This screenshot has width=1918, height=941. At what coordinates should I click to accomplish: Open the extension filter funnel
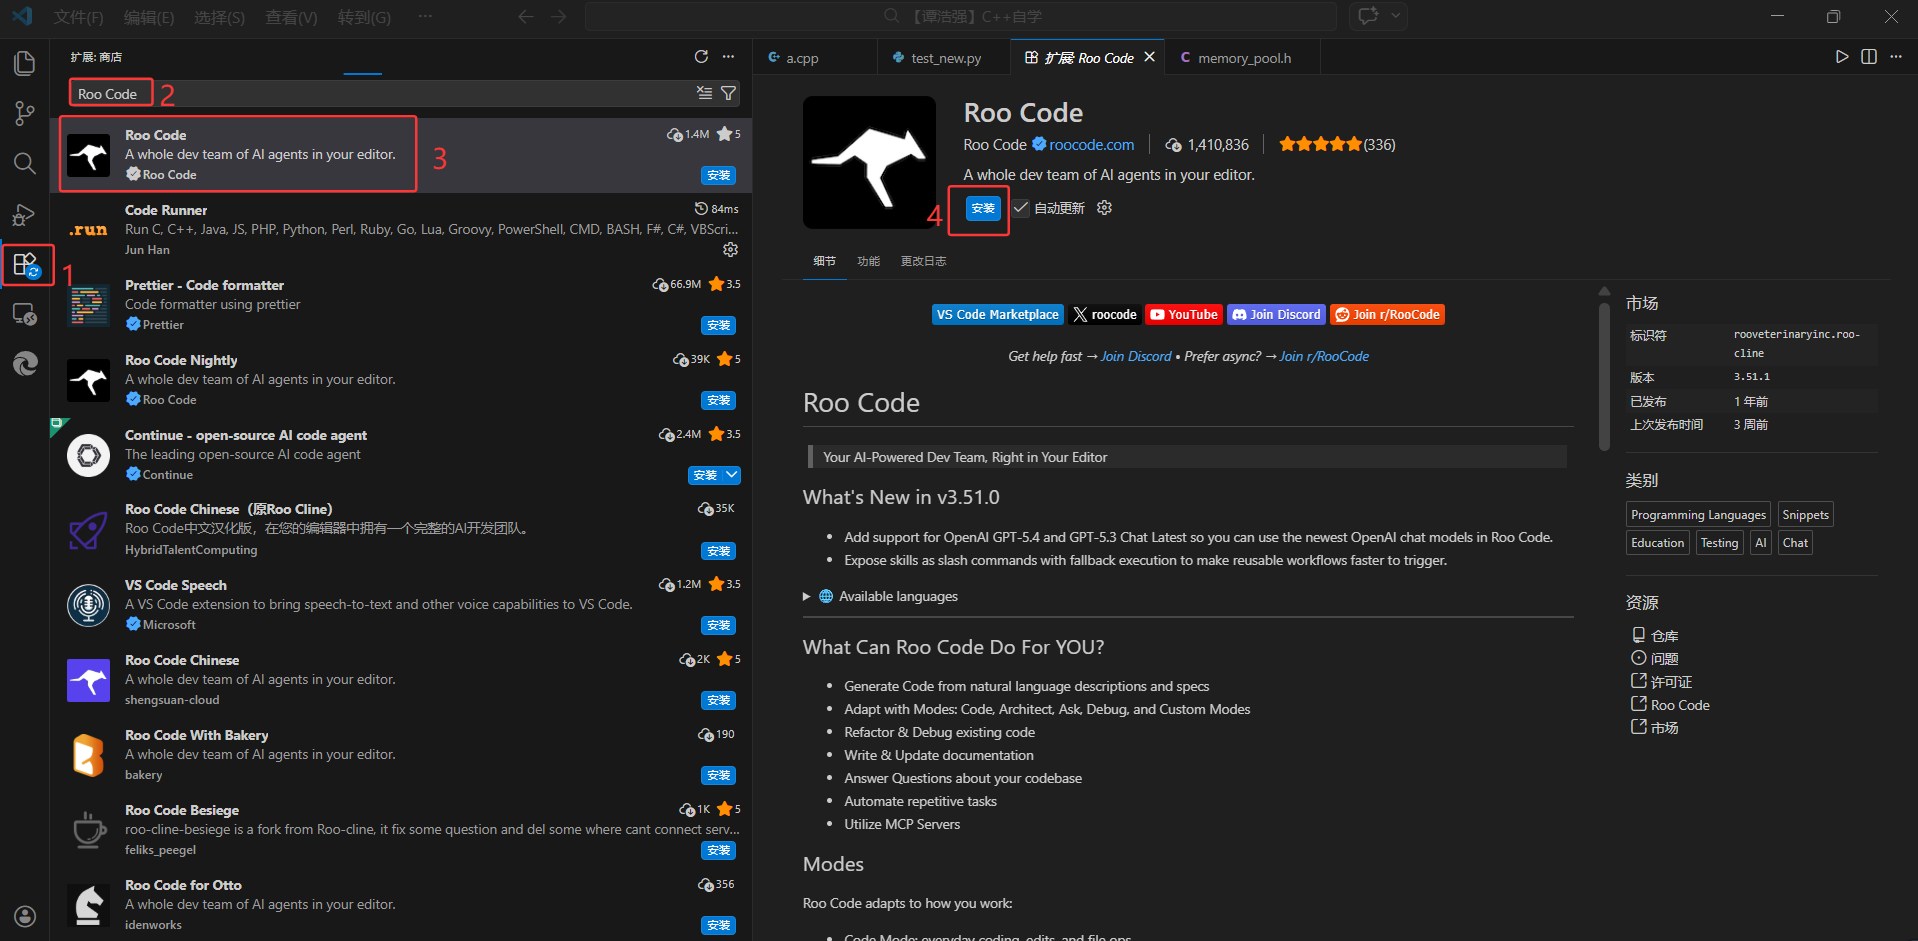729,93
